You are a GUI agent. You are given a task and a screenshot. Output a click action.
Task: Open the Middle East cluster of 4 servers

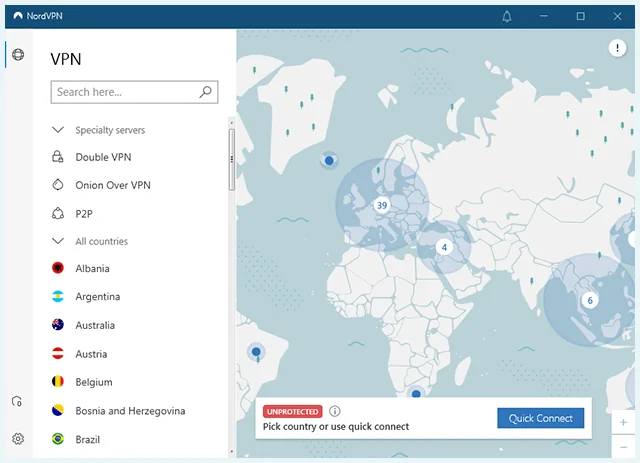click(x=444, y=247)
